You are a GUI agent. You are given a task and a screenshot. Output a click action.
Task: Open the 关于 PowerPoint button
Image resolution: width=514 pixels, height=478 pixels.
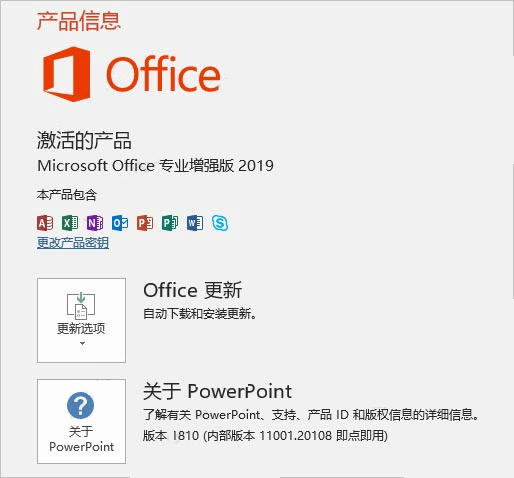(81, 421)
